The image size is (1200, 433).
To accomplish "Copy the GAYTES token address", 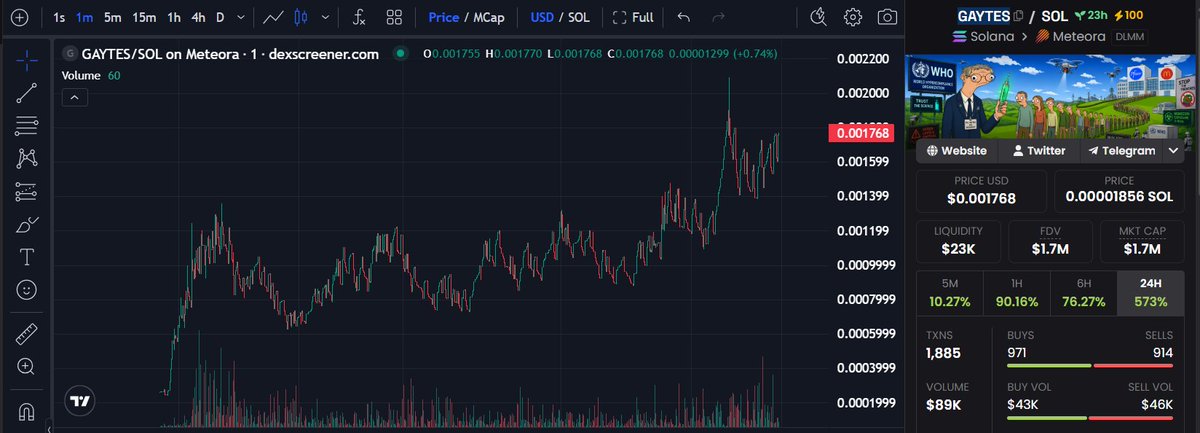I will (1019, 15).
